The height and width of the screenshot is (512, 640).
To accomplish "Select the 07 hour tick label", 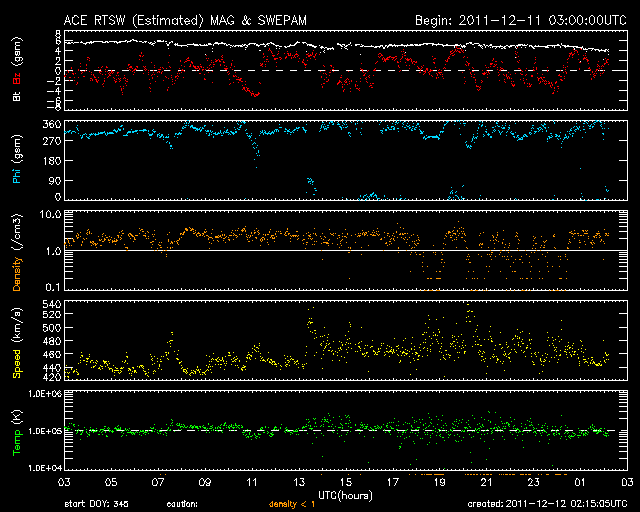I will point(158,482).
